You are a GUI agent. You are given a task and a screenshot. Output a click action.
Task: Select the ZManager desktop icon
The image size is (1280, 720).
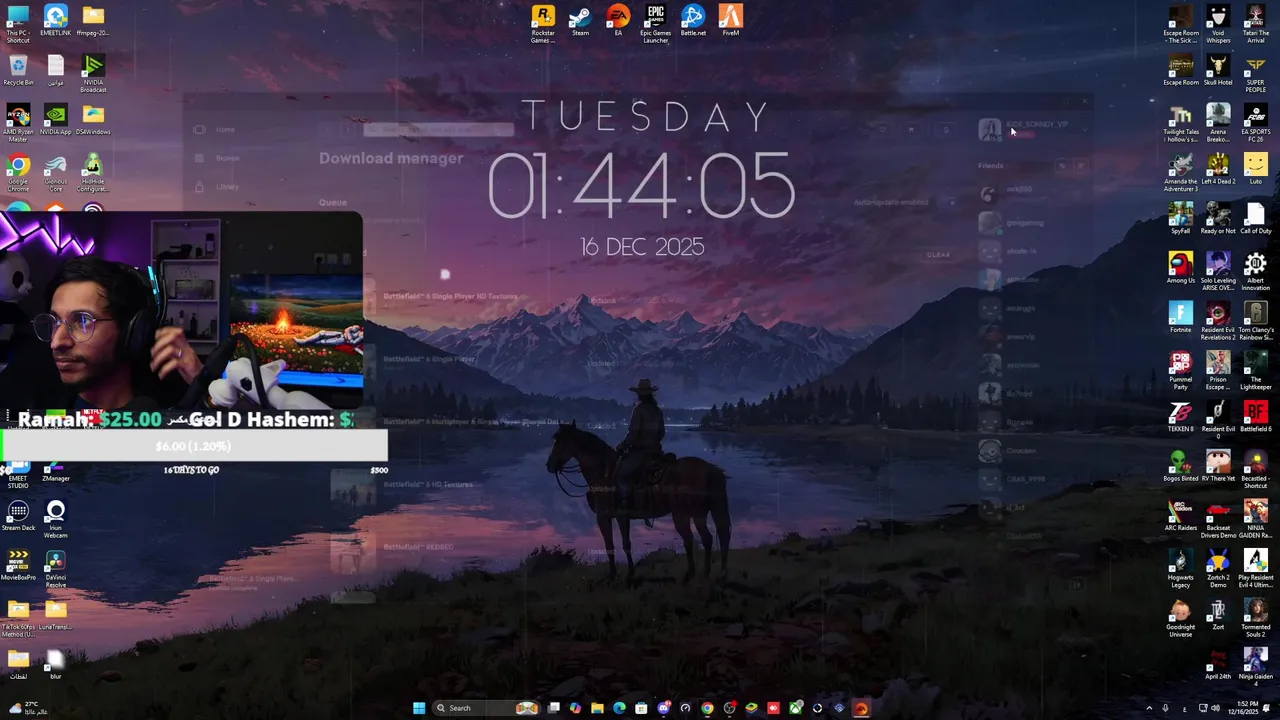(55, 472)
